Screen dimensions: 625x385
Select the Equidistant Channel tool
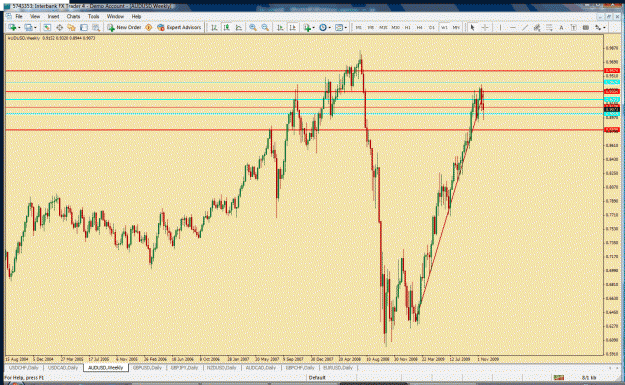pos(537,28)
